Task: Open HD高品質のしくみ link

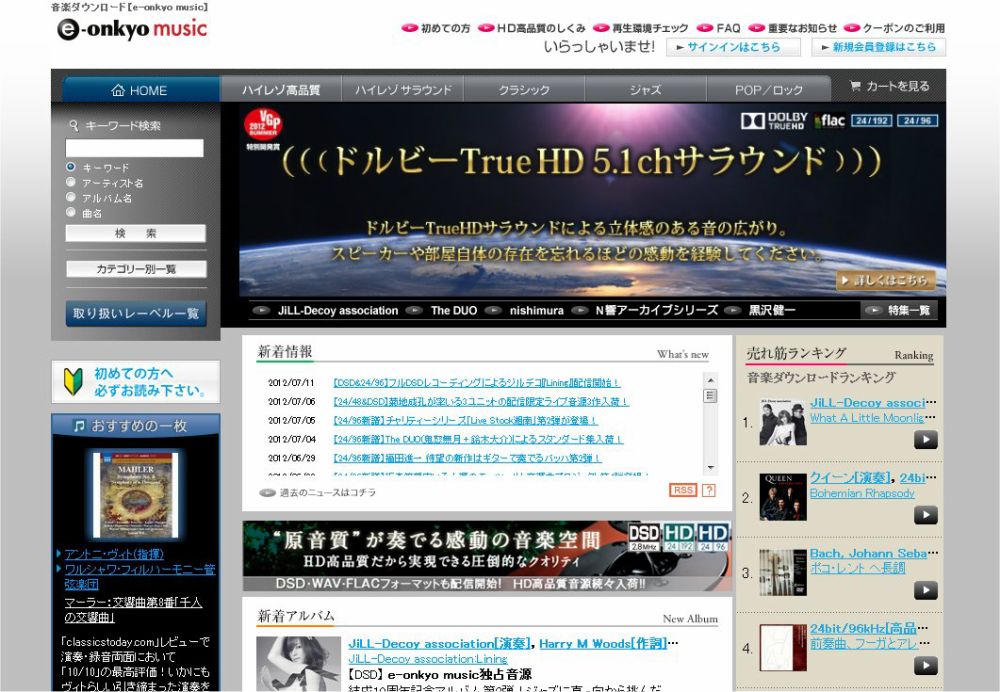Action: point(532,28)
